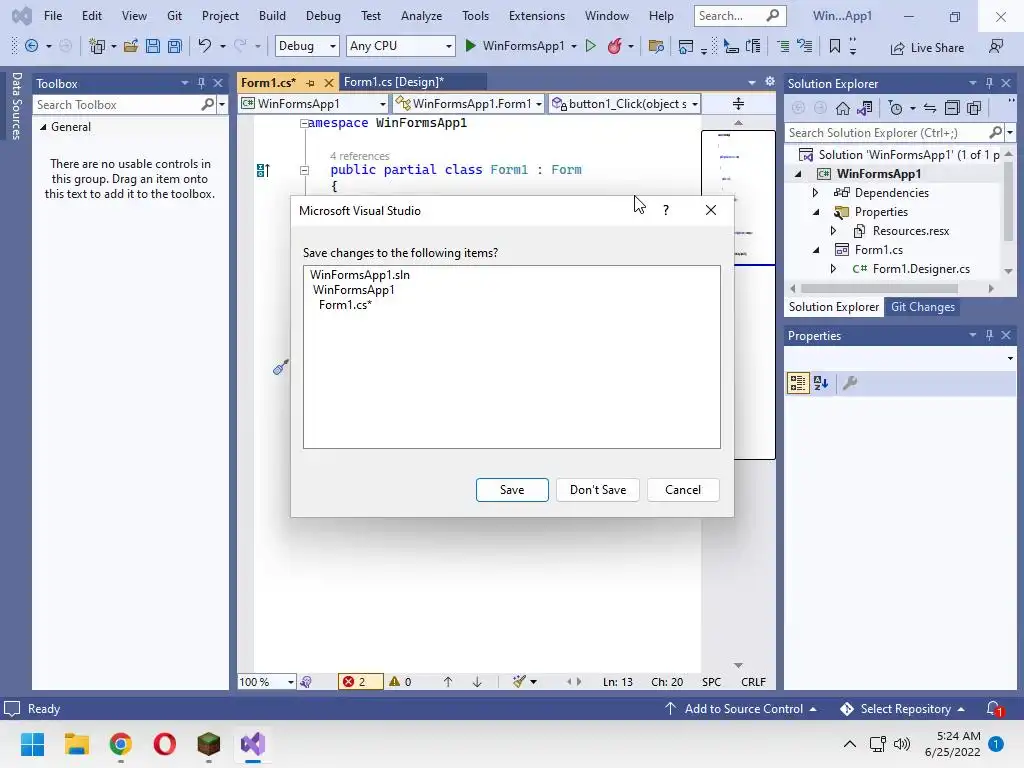Expand the Form1.Designer.cs node
The height and width of the screenshot is (768, 1024).
[833, 268]
